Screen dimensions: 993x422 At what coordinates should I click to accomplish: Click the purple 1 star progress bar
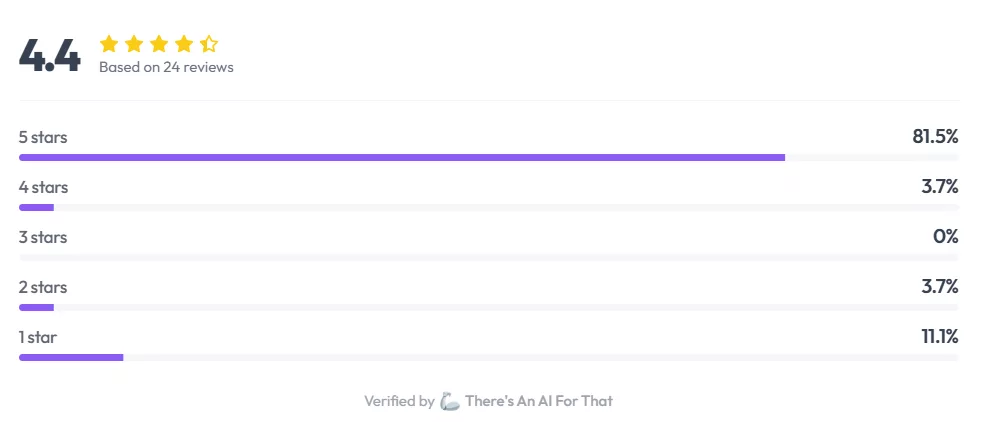(71, 357)
